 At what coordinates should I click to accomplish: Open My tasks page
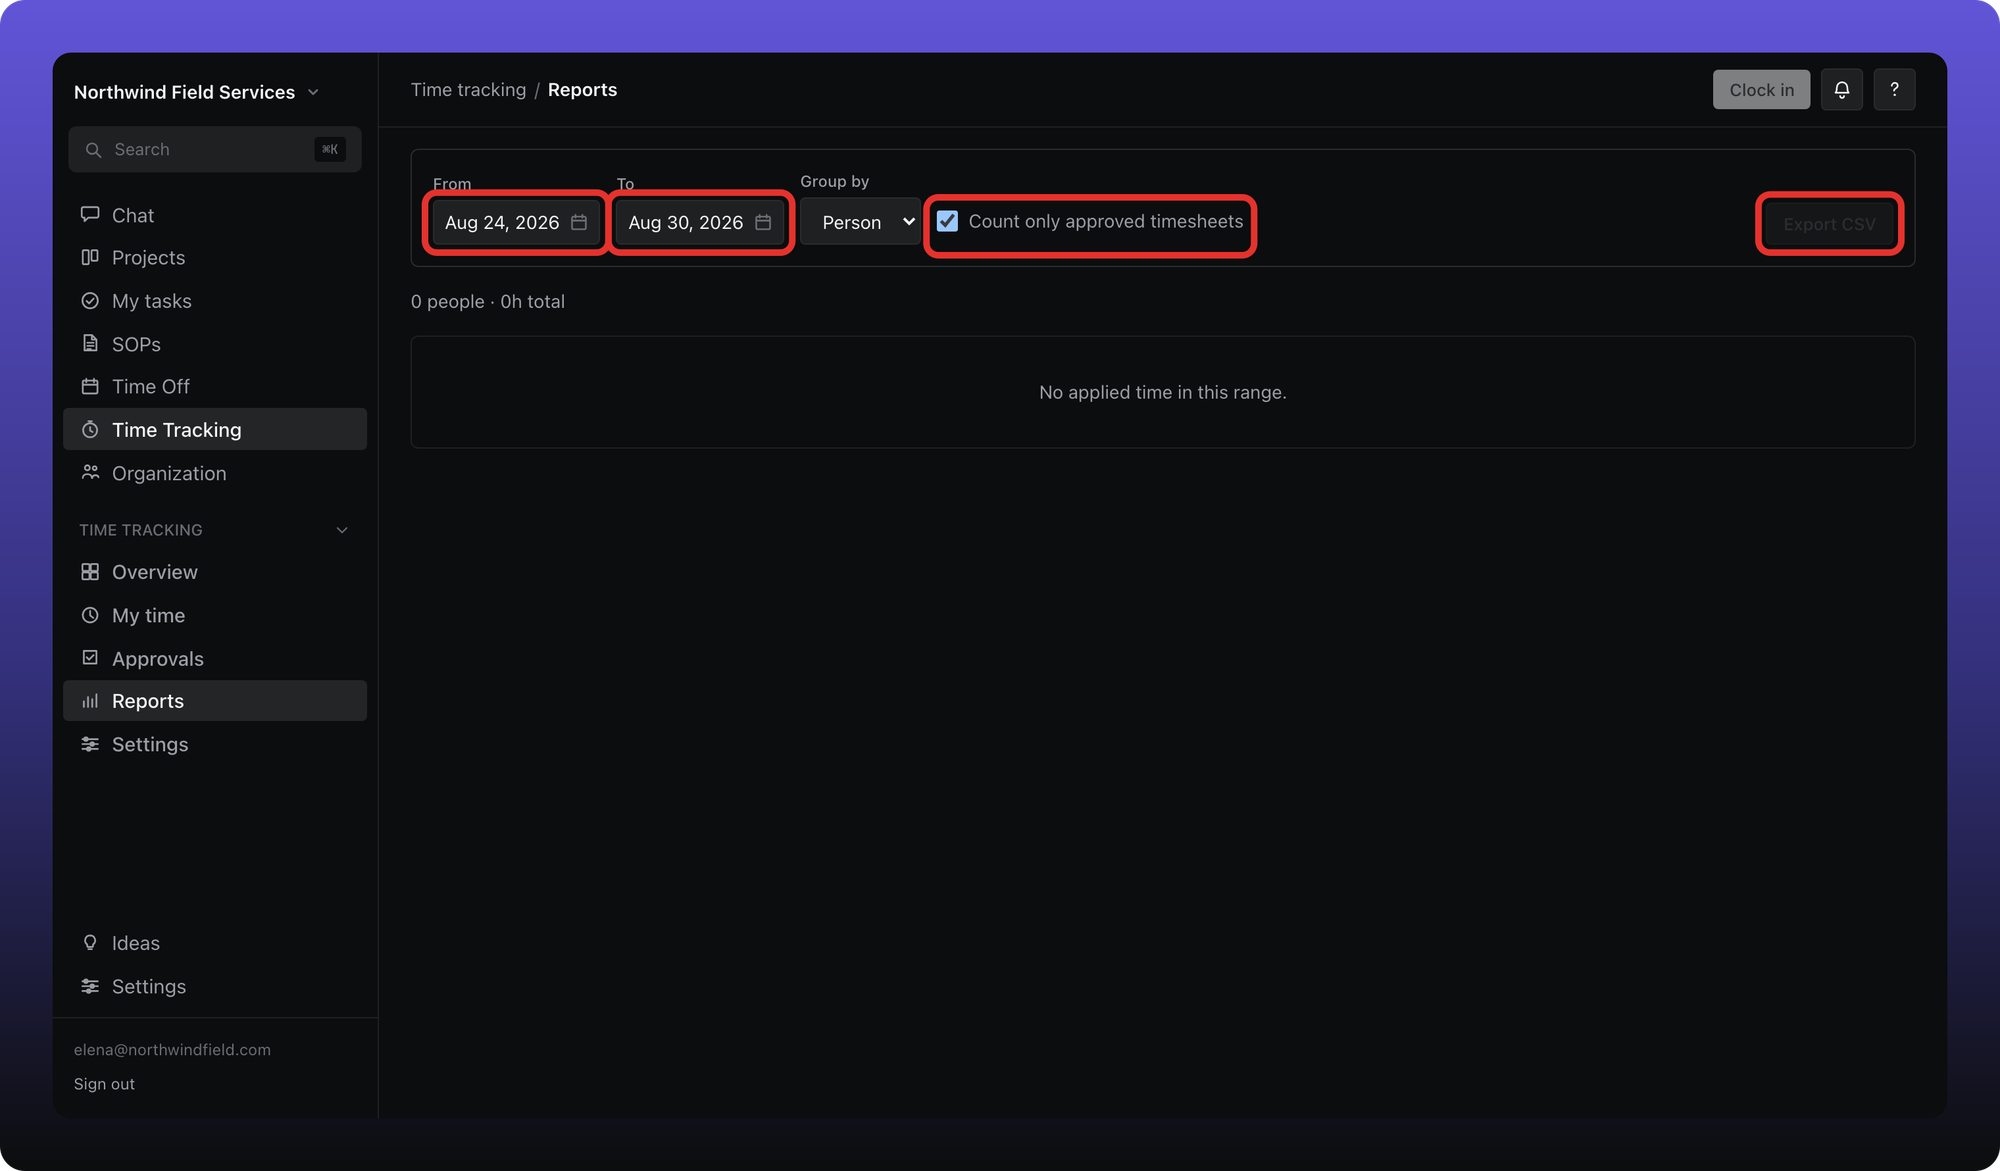[215, 301]
